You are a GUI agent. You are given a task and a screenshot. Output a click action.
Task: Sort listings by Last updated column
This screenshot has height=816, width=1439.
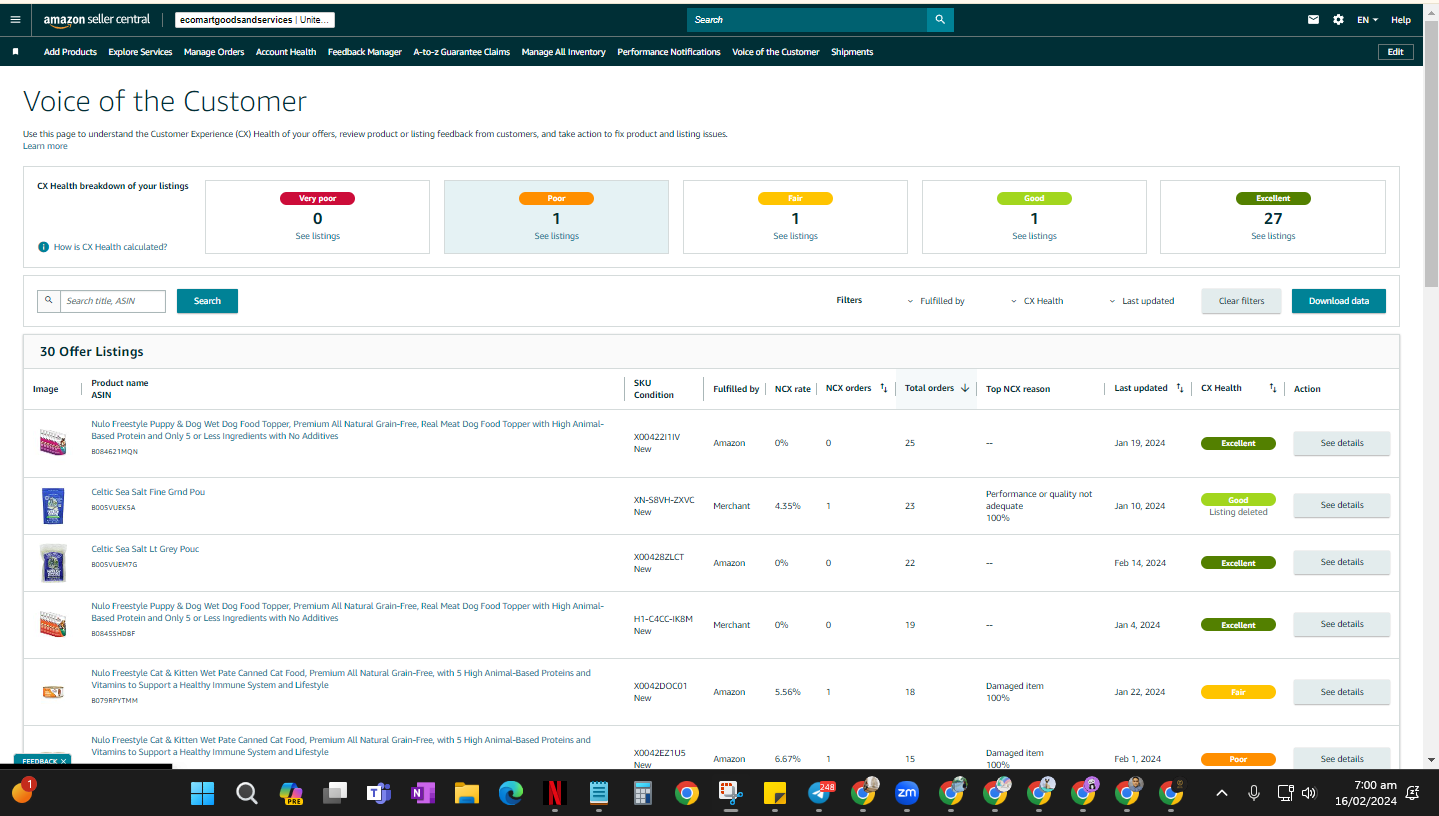tap(1179, 388)
